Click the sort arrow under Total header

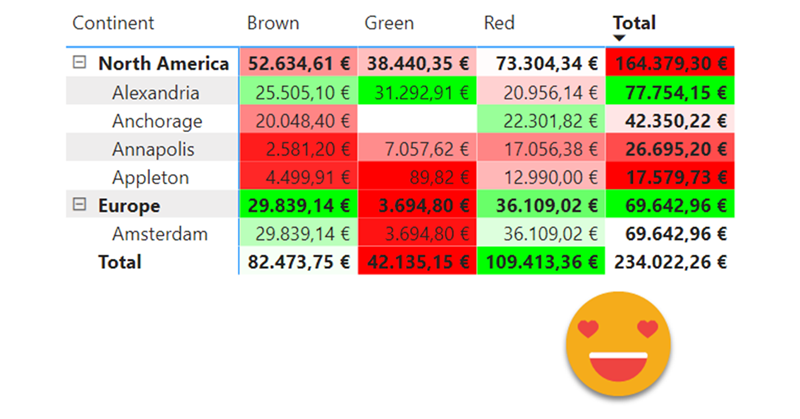coord(619,38)
